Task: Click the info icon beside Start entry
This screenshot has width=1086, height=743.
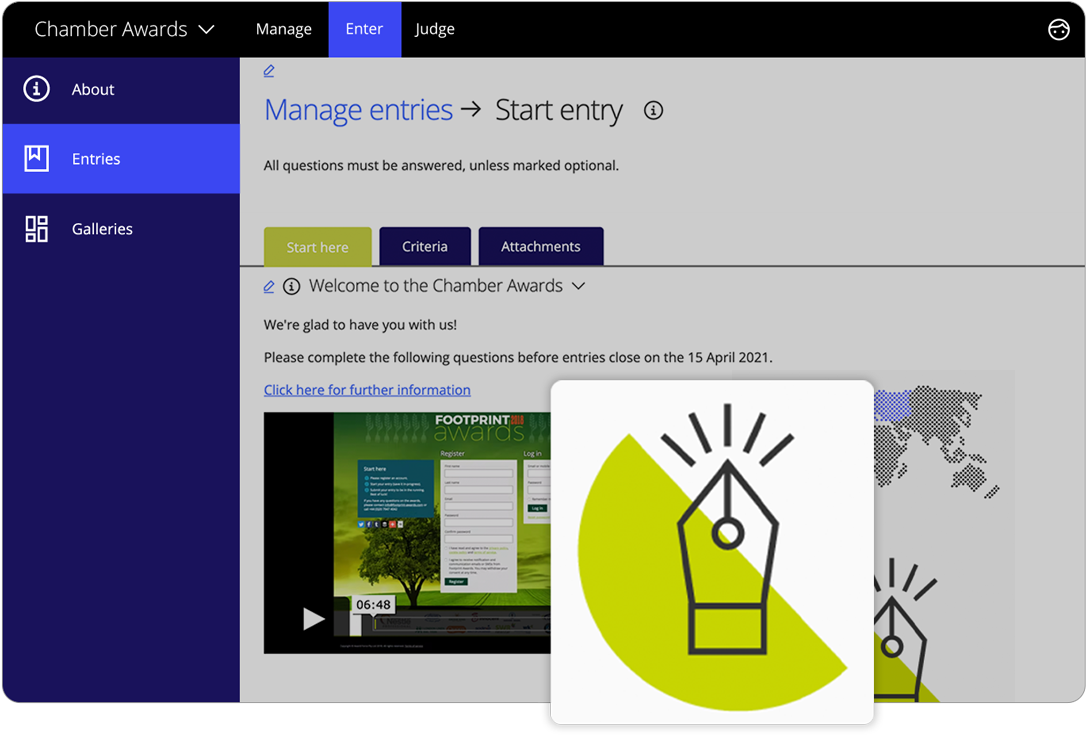Action: [x=653, y=110]
